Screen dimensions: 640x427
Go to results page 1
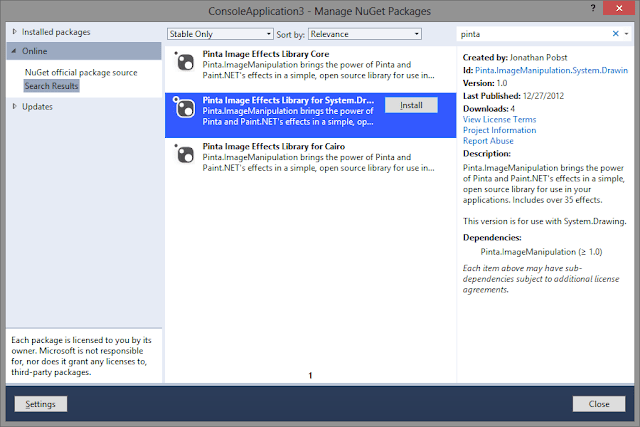(310, 375)
